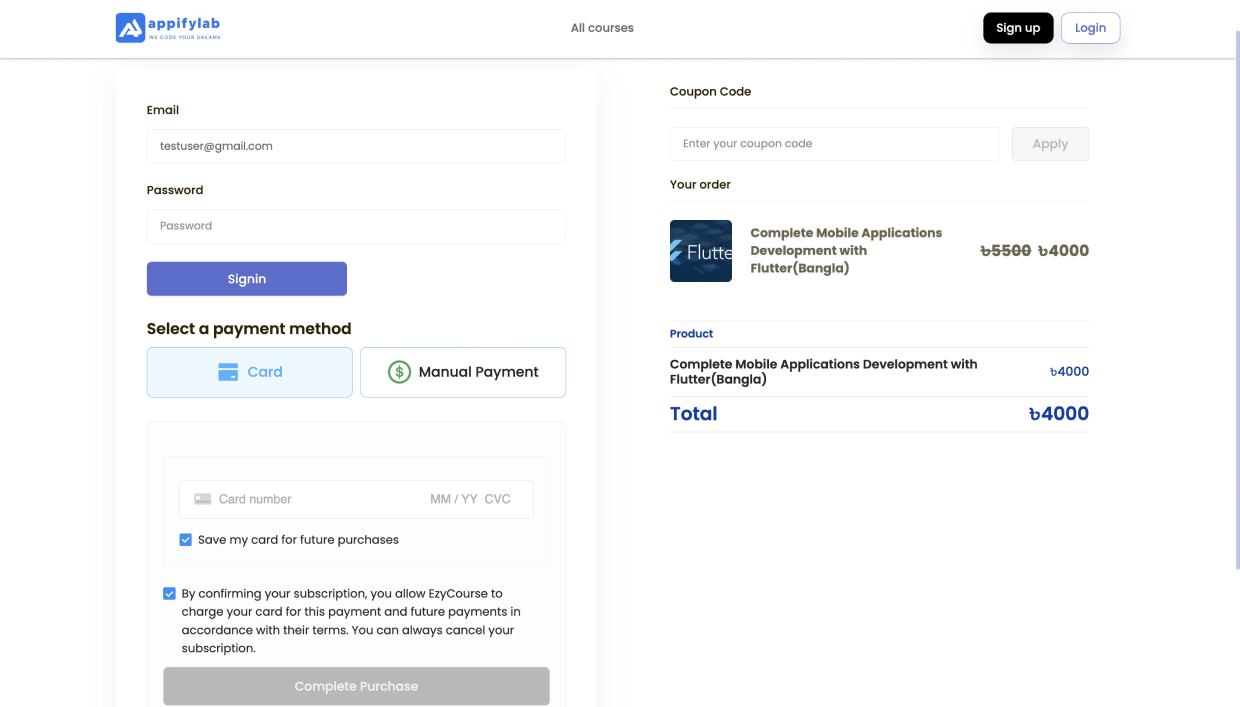This screenshot has width=1240, height=707.
Task: Select the Card payment method
Action: (x=250, y=372)
